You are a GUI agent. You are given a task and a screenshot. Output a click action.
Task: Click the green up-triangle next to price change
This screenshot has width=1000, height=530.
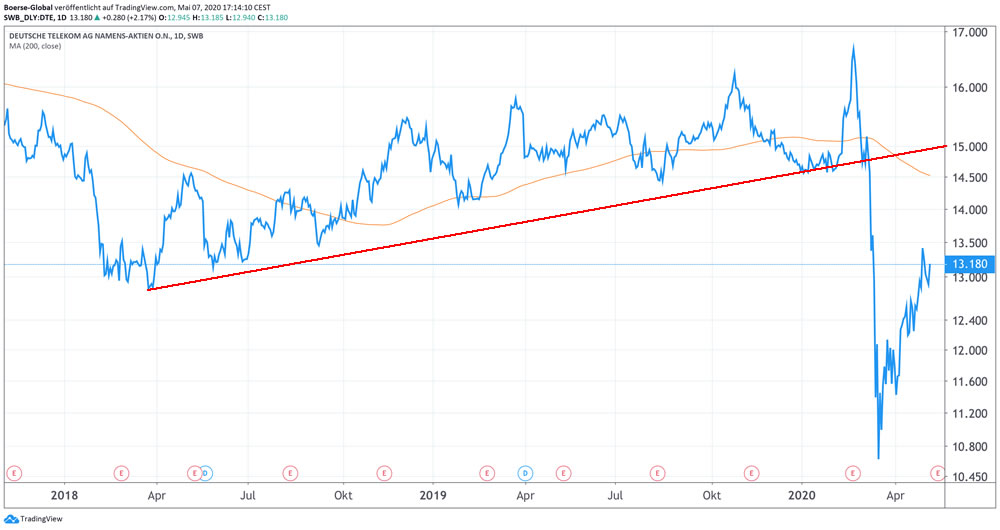click(97, 17)
